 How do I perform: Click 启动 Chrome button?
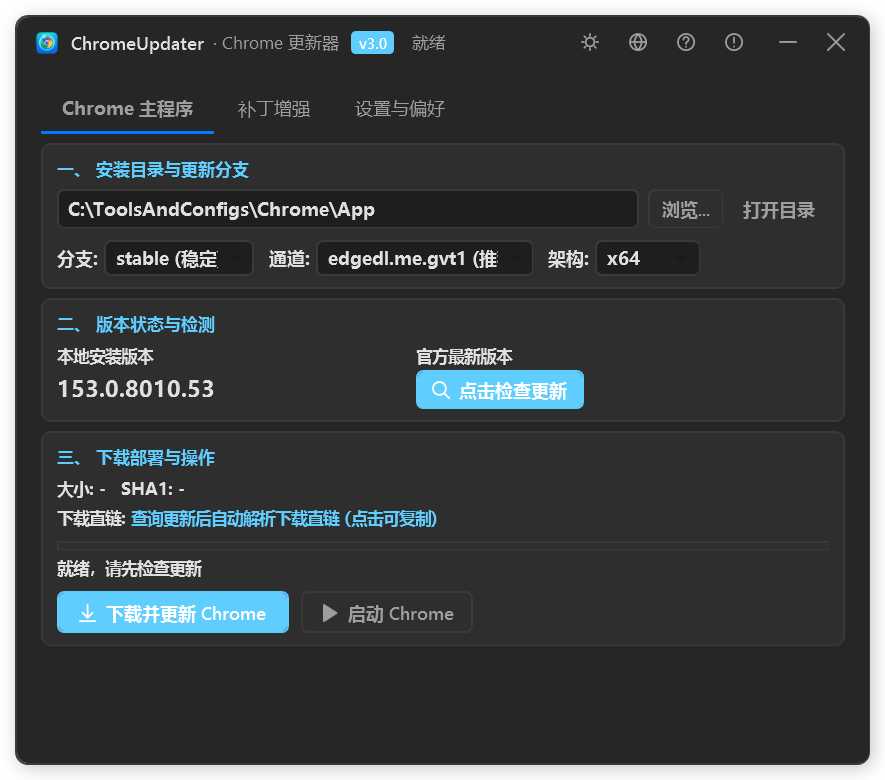387,612
